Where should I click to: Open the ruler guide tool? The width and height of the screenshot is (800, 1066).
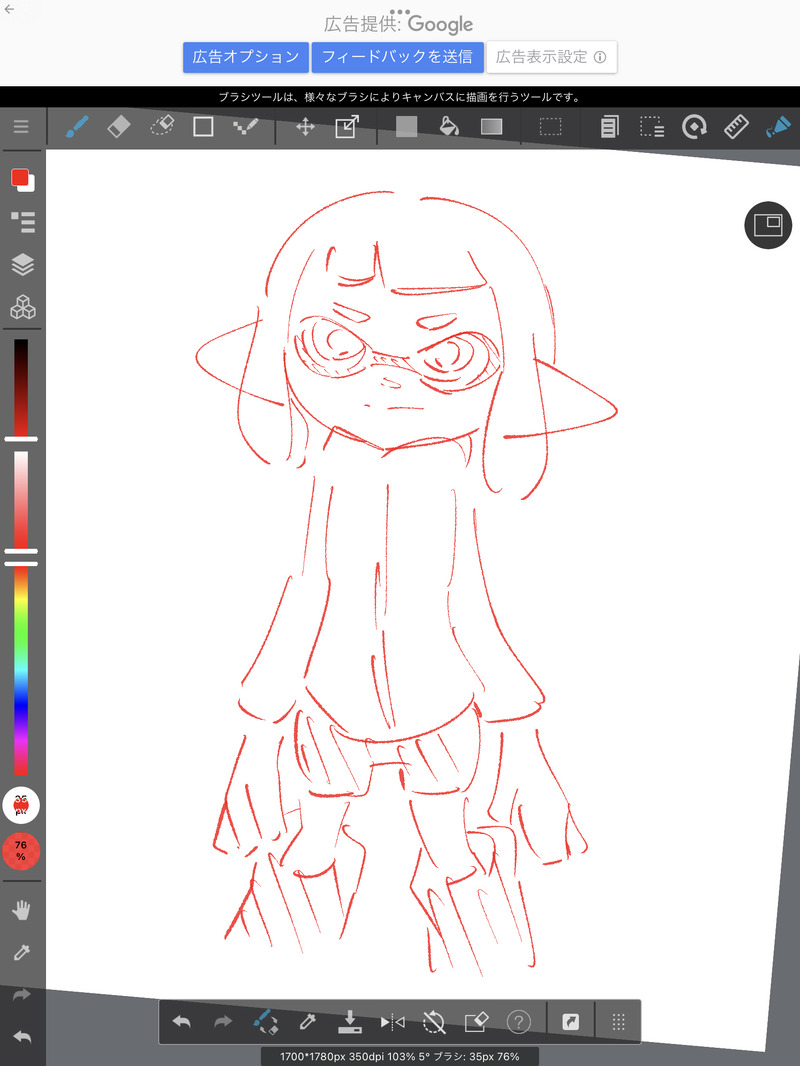736,126
